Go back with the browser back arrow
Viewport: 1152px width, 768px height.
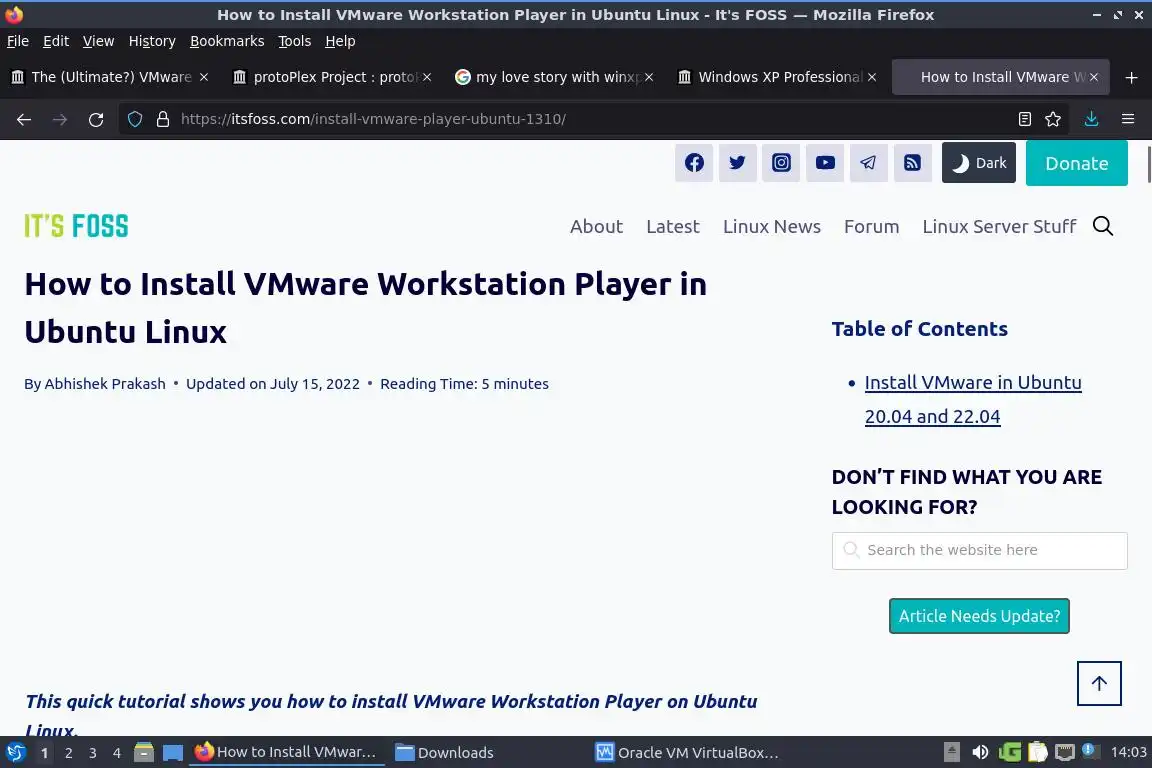tap(24, 119)
